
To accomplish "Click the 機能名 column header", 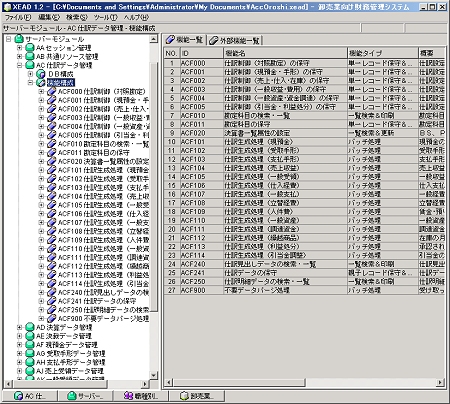I will (x=285, y=53).
